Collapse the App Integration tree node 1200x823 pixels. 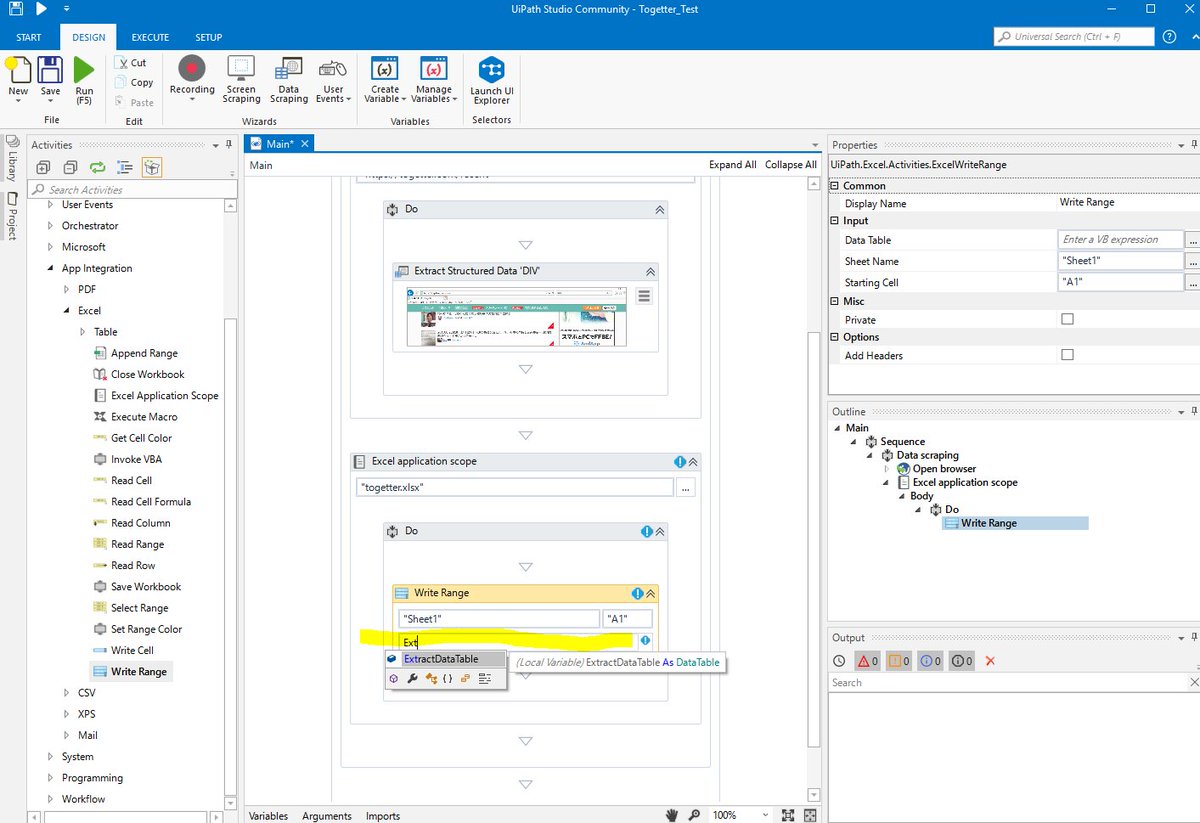[51, 268]
